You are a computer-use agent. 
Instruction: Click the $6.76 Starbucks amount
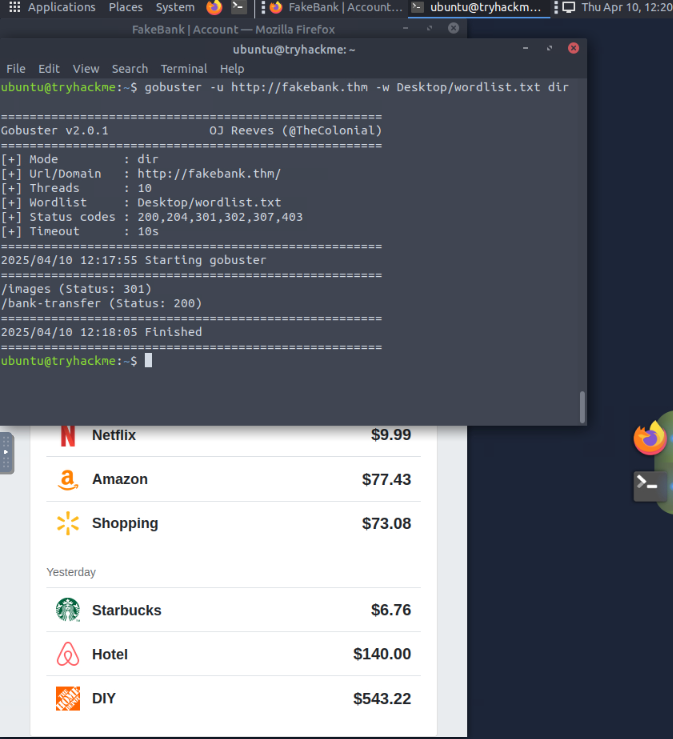pos(391,610)
